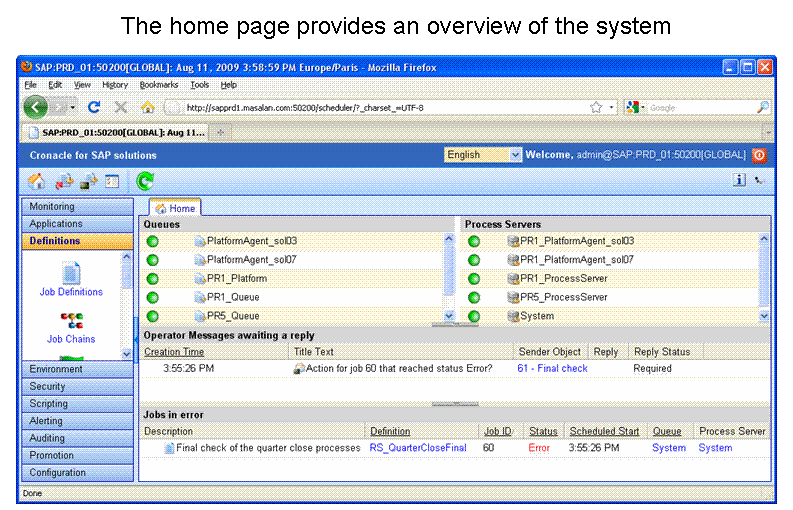The width and height of the screenshot is (793, 510).
Task: Open the Tools menu
Action: point(199,85)
